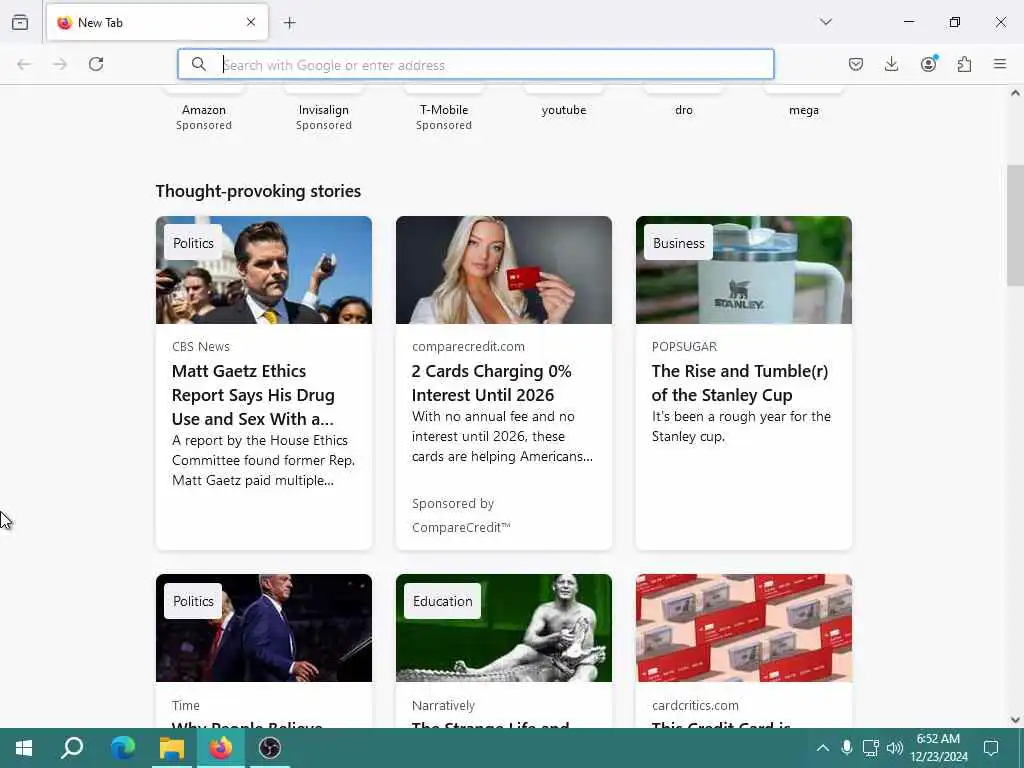Screen dimensions: 1024x768
Task: Open the Downloads panel
Action: click(x=891, y=64)
